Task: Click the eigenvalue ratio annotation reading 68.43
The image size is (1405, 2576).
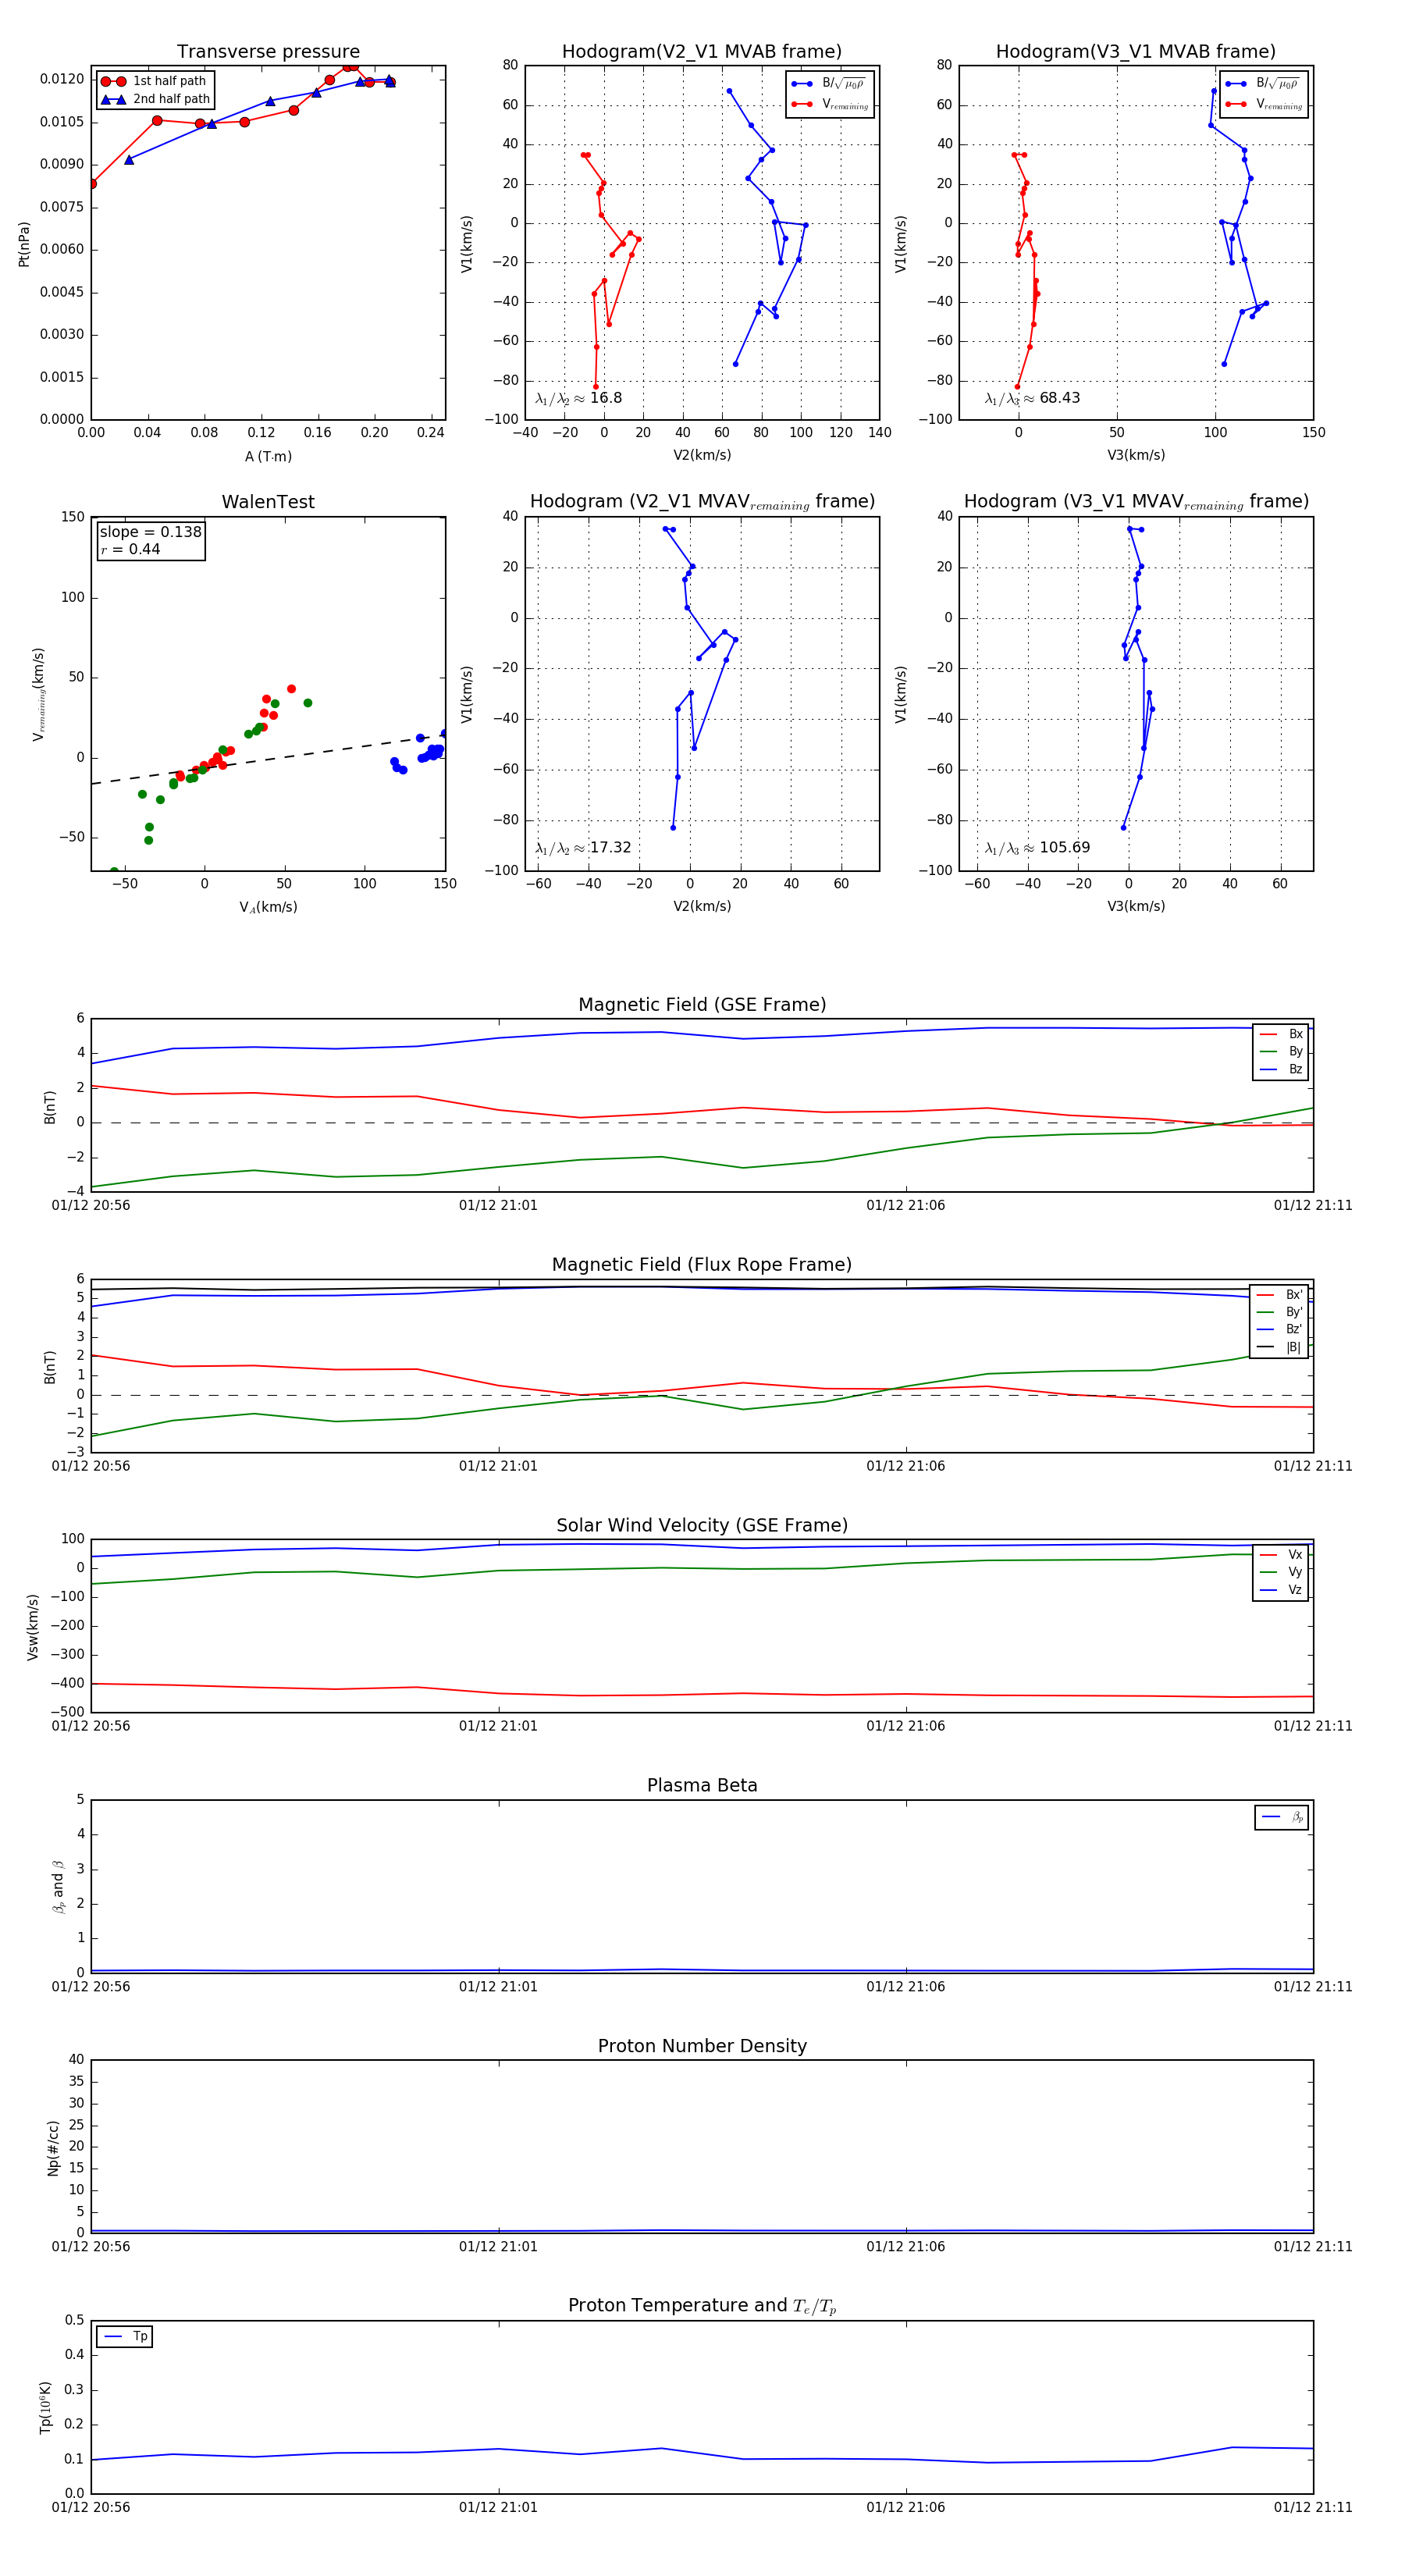Action: (x=1032, y=398)
